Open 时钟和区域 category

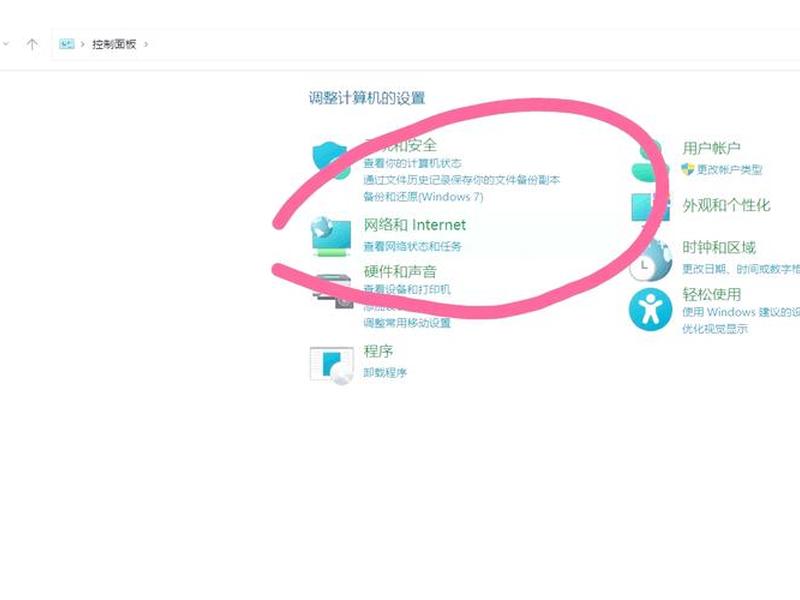[719, 247]
